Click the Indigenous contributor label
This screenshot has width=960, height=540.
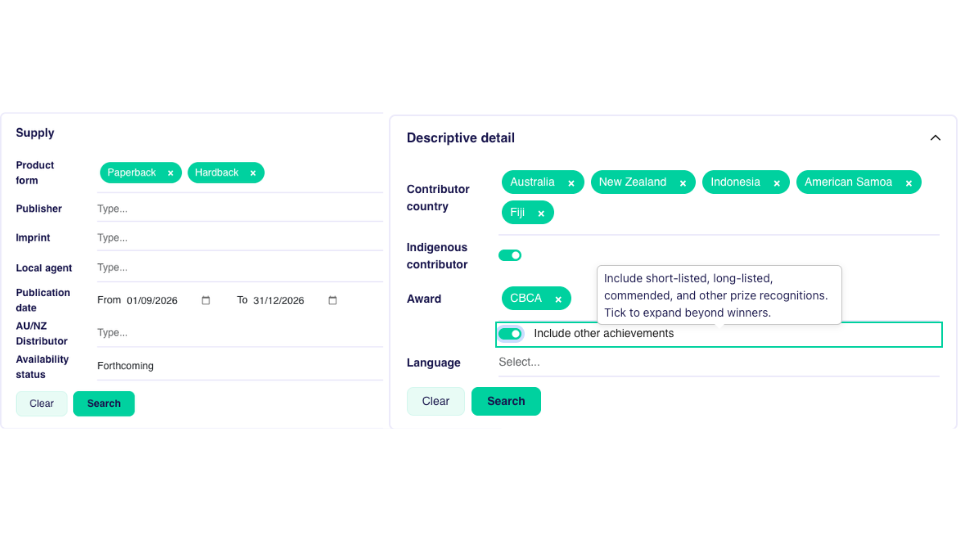437,256
